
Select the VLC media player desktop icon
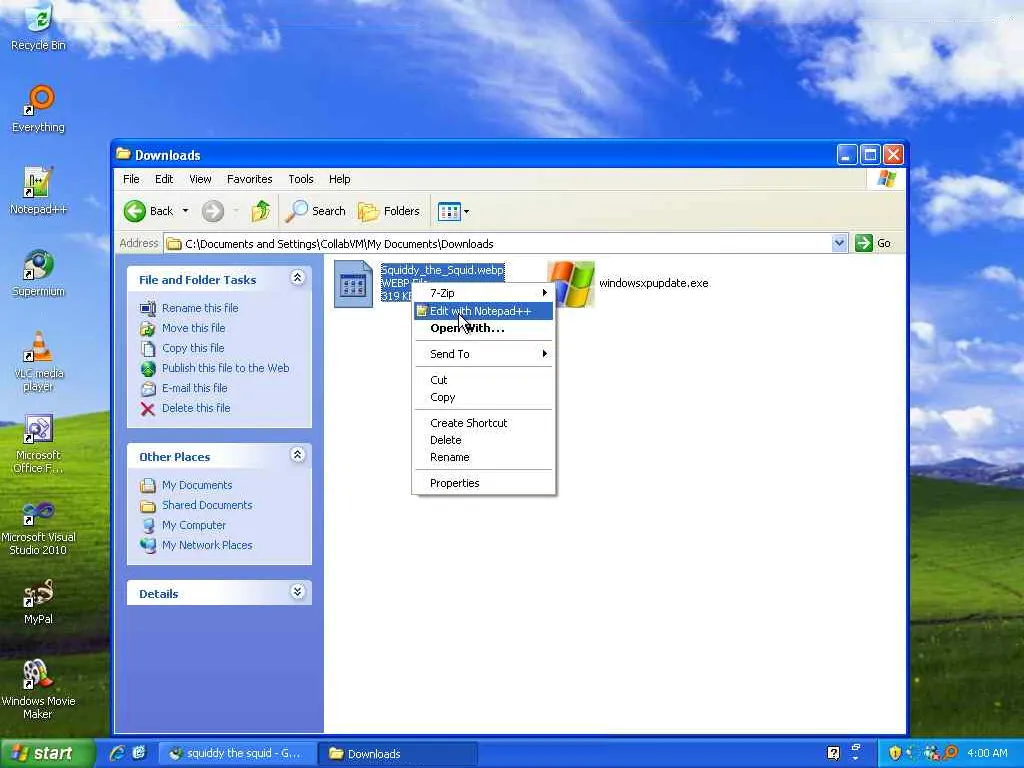click(38, 361)
